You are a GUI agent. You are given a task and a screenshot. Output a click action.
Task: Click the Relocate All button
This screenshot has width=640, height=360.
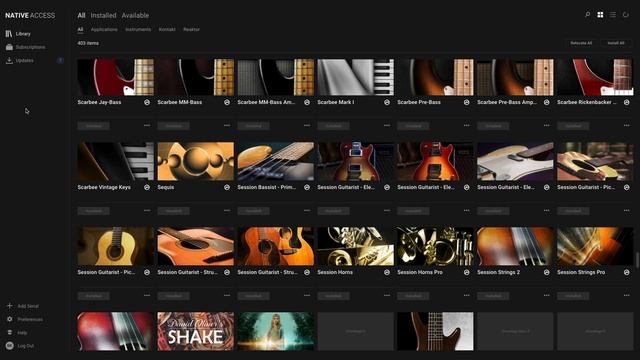tap(581, 43)
